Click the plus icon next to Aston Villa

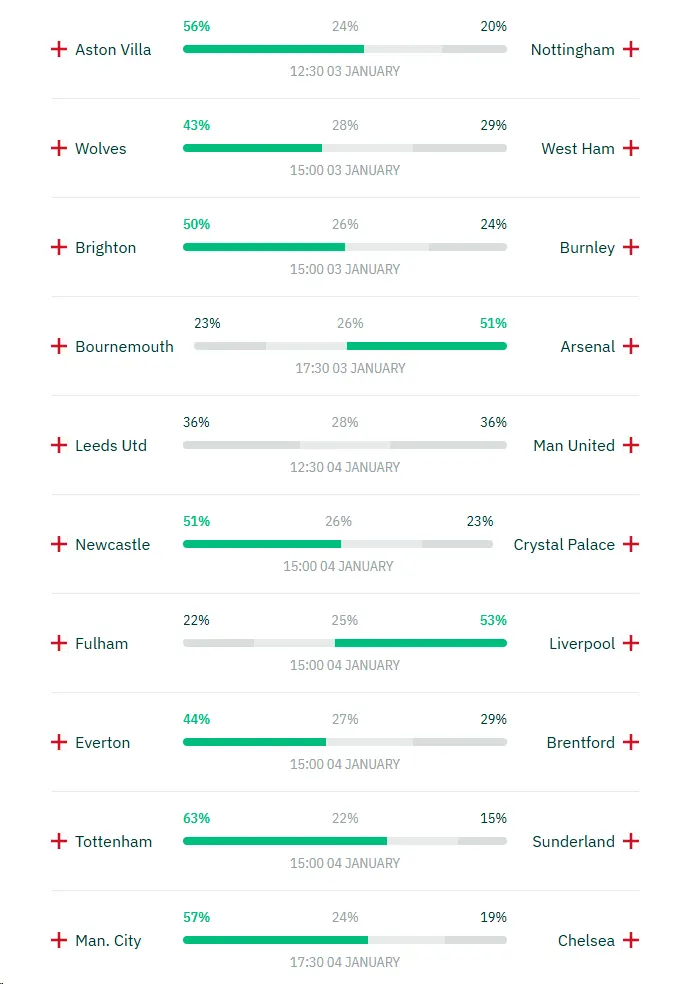coord(59,48)
